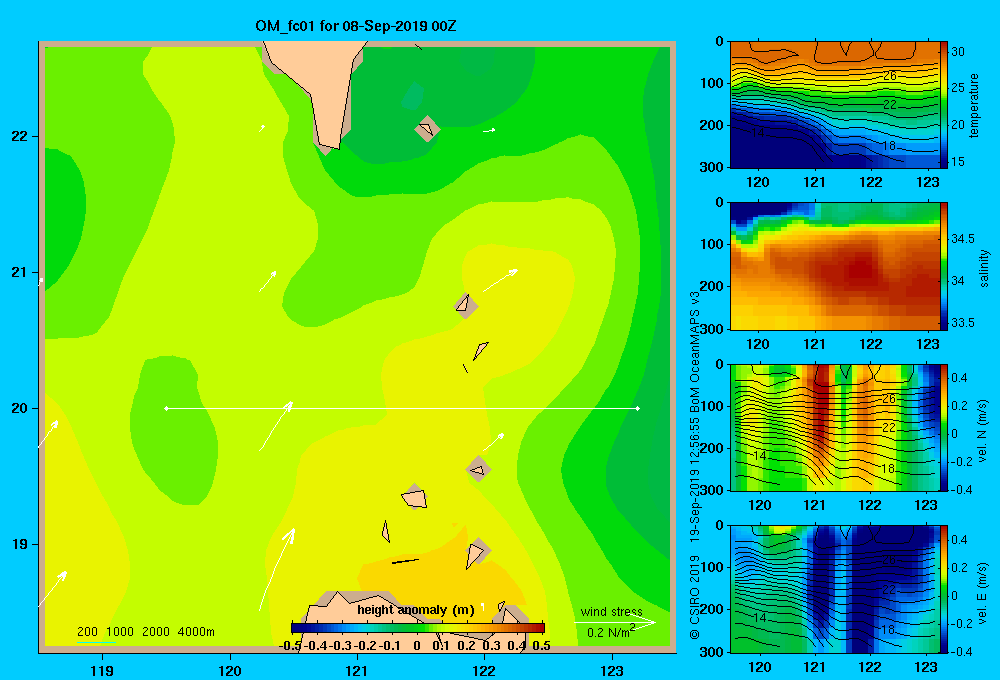Image resolution: width=1000 pixels, height=680 pixels.
Task: Click the "15" tick on temperature scale
Action: [x=958, y=162]
